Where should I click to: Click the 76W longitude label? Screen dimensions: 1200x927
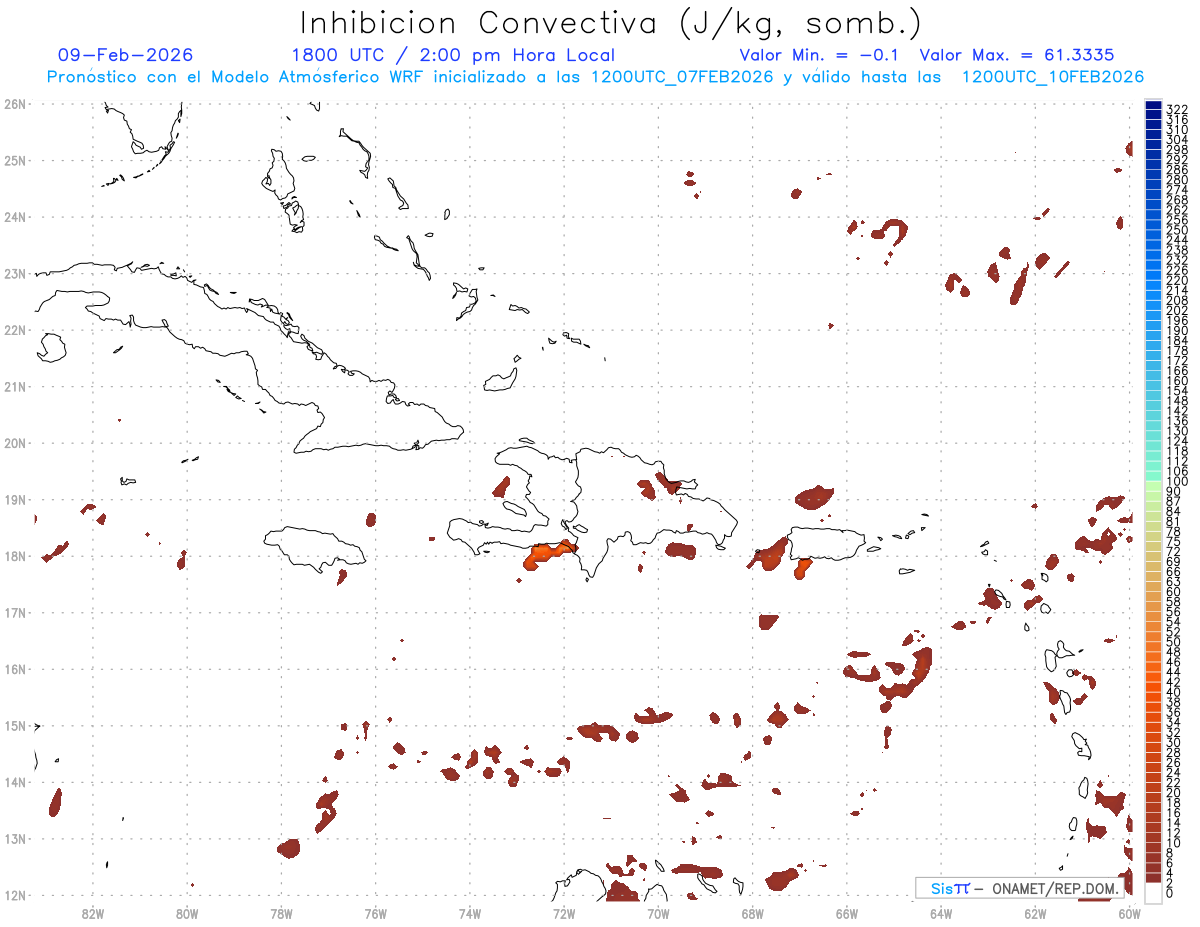point(376,912)
